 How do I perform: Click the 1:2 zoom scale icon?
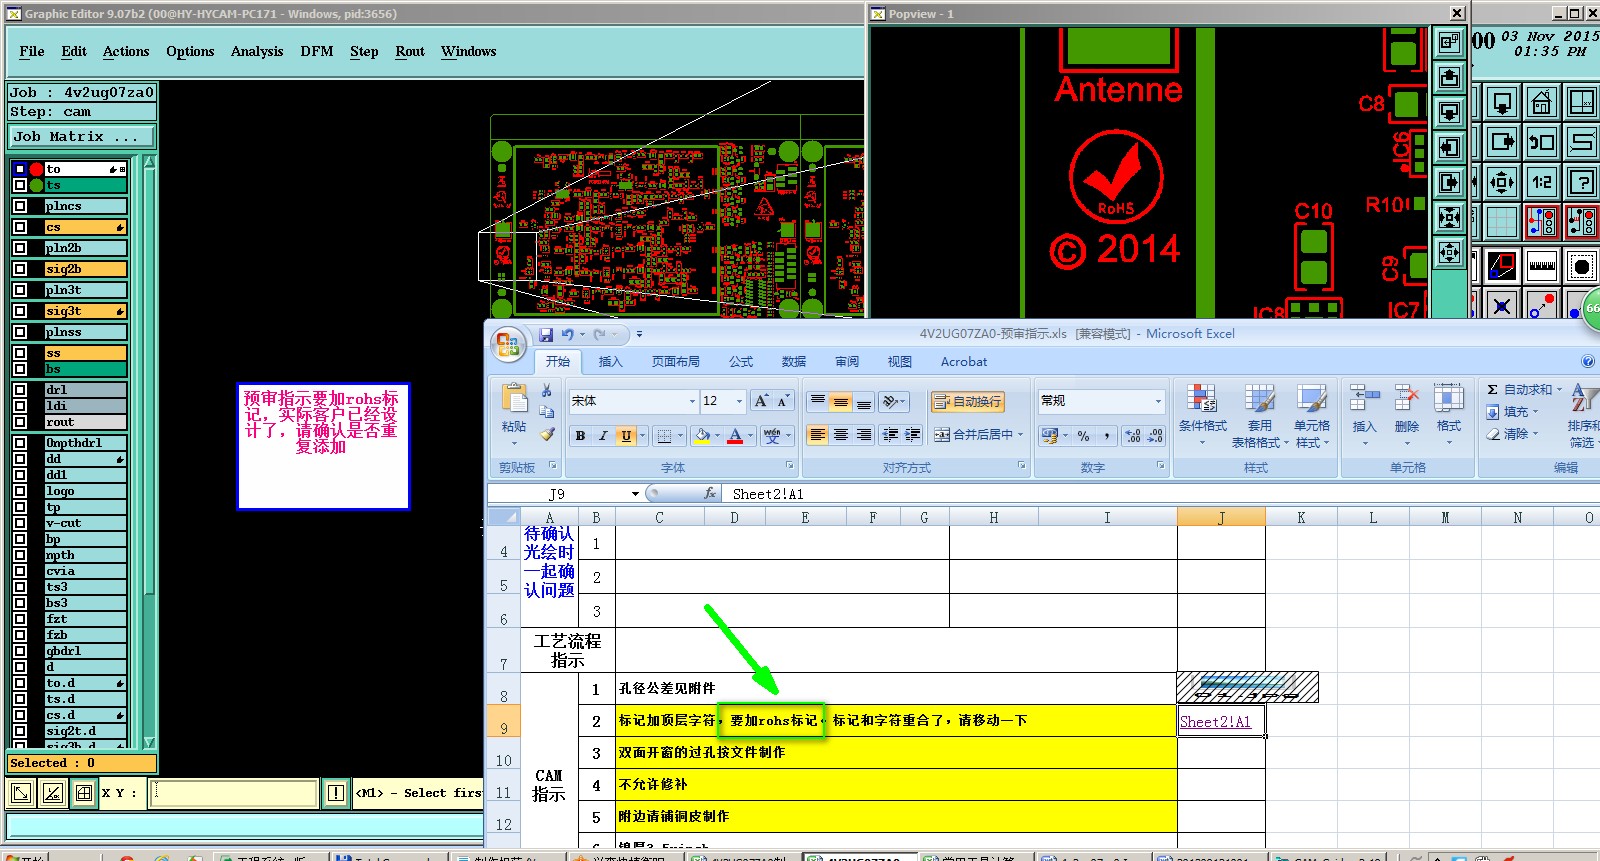pos(1541,182)
